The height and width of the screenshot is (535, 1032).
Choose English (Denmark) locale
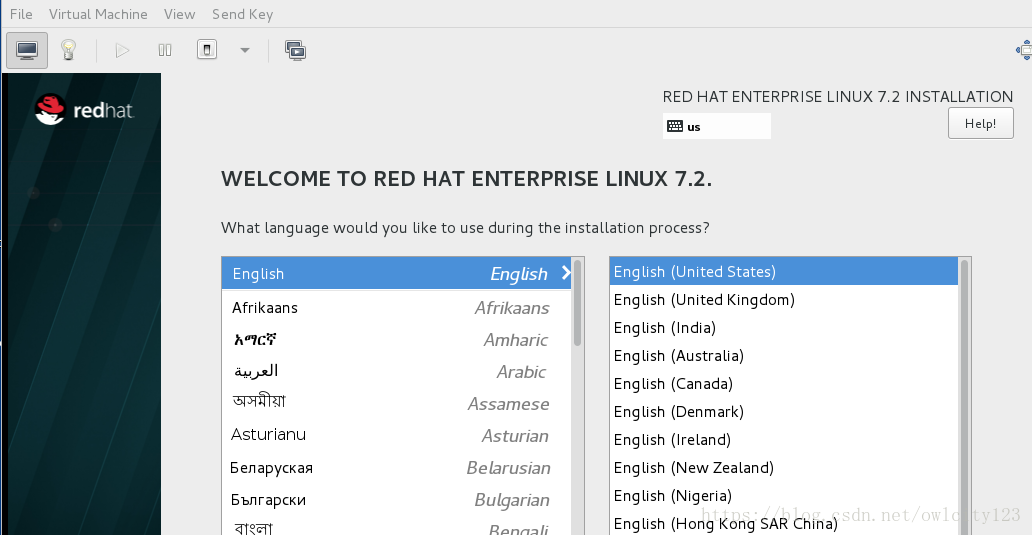click(783, 411)
